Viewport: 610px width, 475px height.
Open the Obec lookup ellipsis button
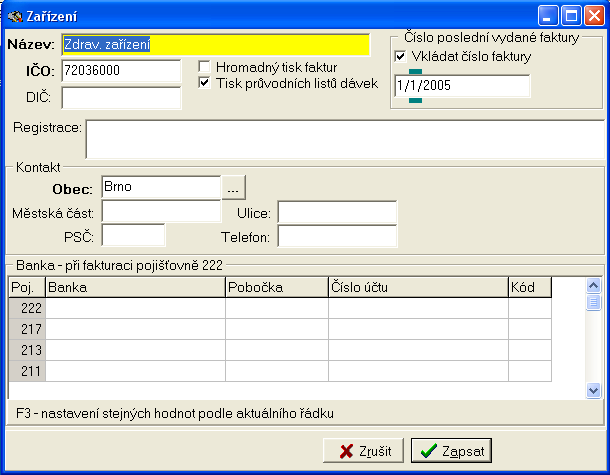coord(233,187)
